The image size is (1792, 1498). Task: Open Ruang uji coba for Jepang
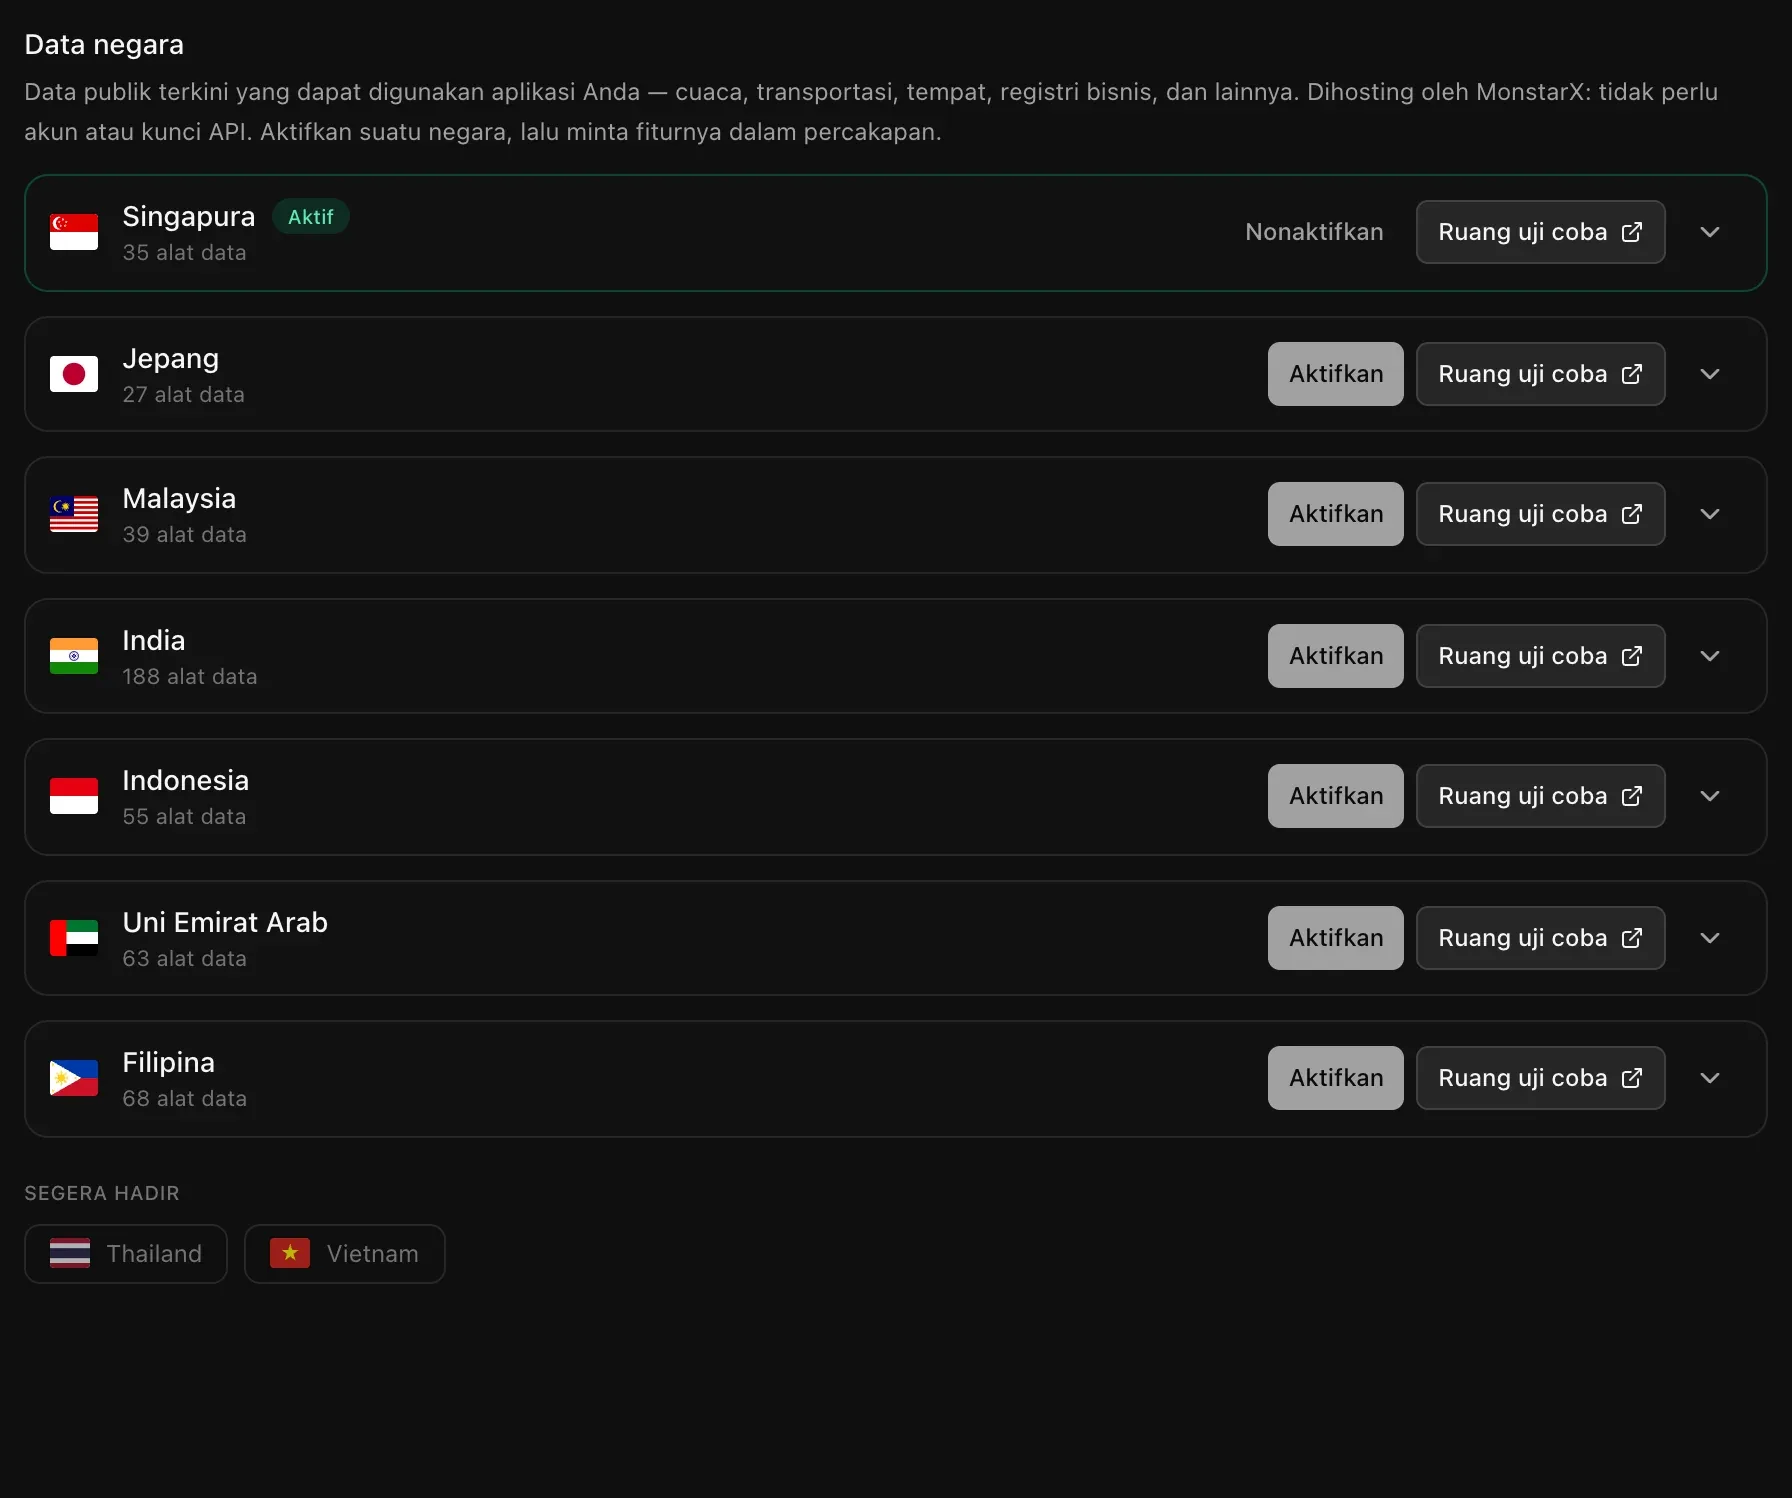[1540, 374]
